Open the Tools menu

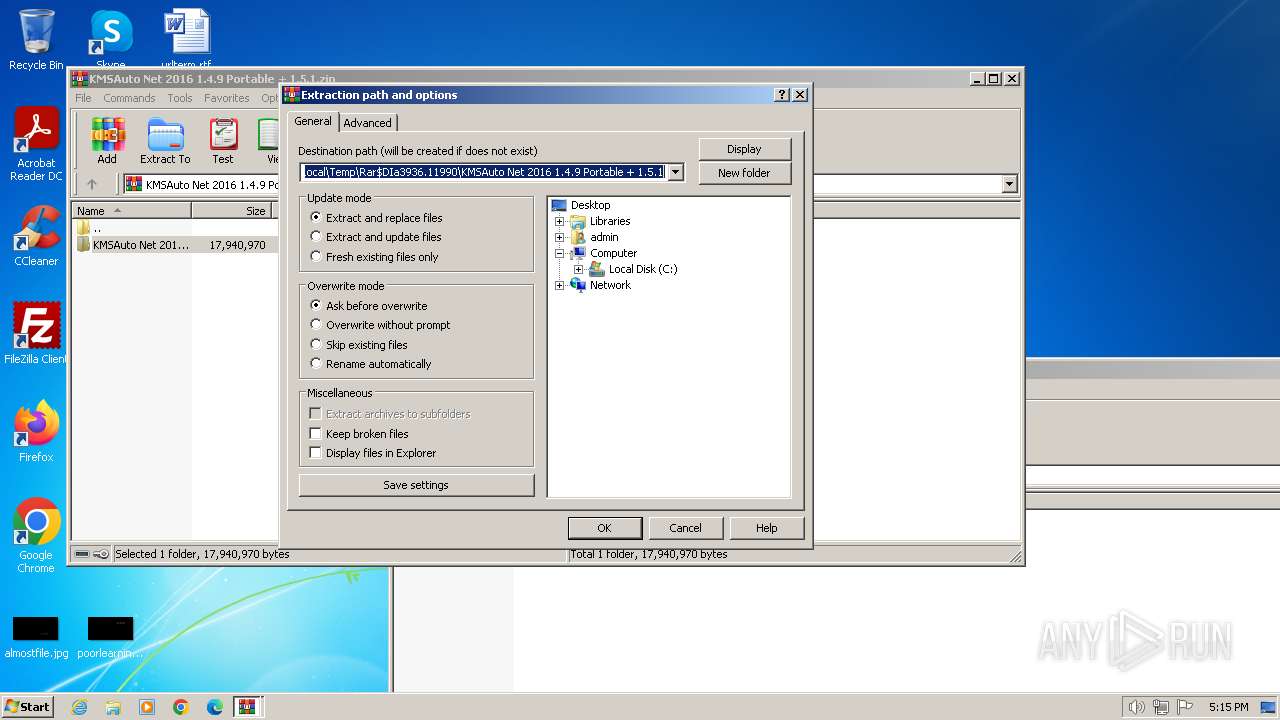180,98
